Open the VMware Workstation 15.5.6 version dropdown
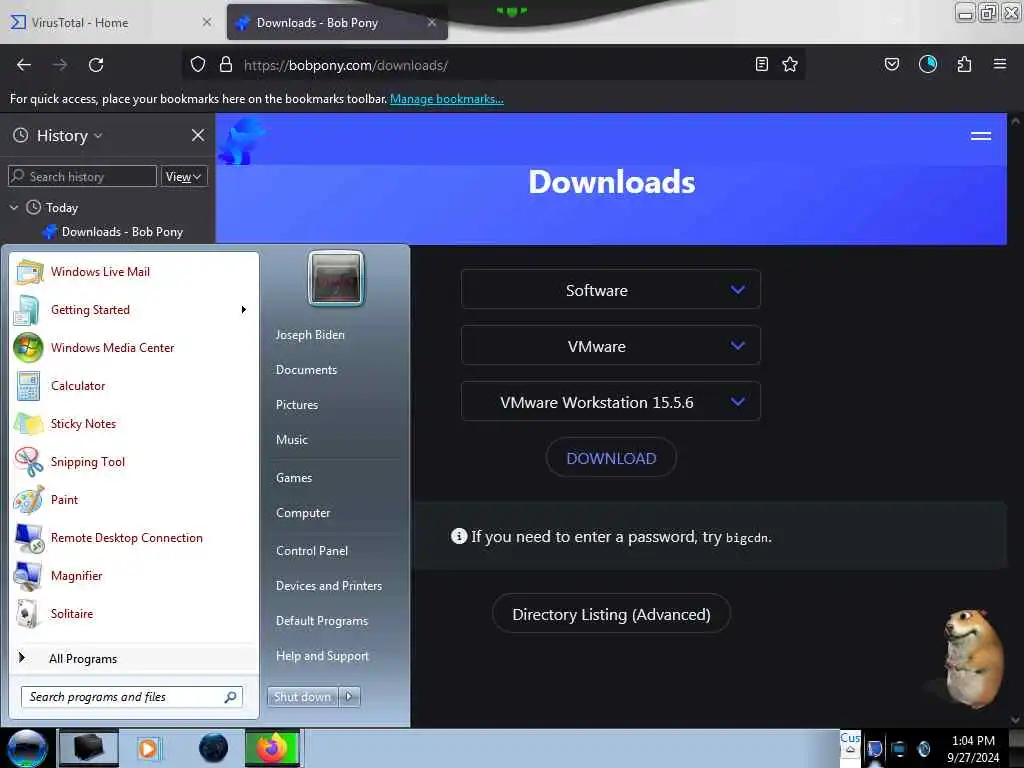This screenshot has width=1024, height=768. (611, 402)
